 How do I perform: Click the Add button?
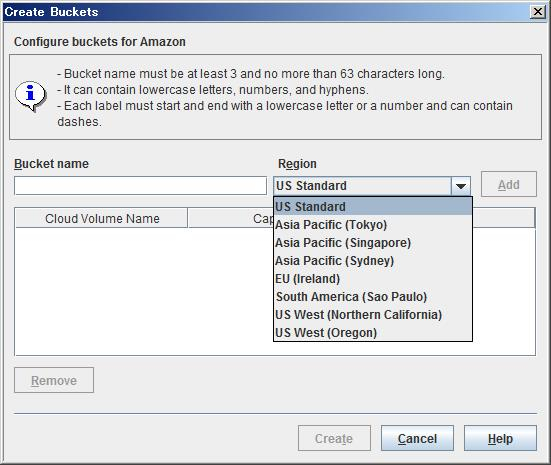pos(508,184)
